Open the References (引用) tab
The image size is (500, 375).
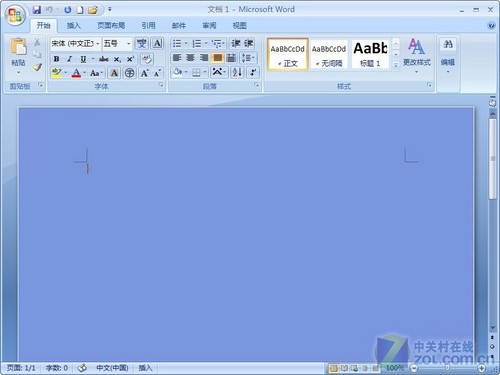click(148, 25)
